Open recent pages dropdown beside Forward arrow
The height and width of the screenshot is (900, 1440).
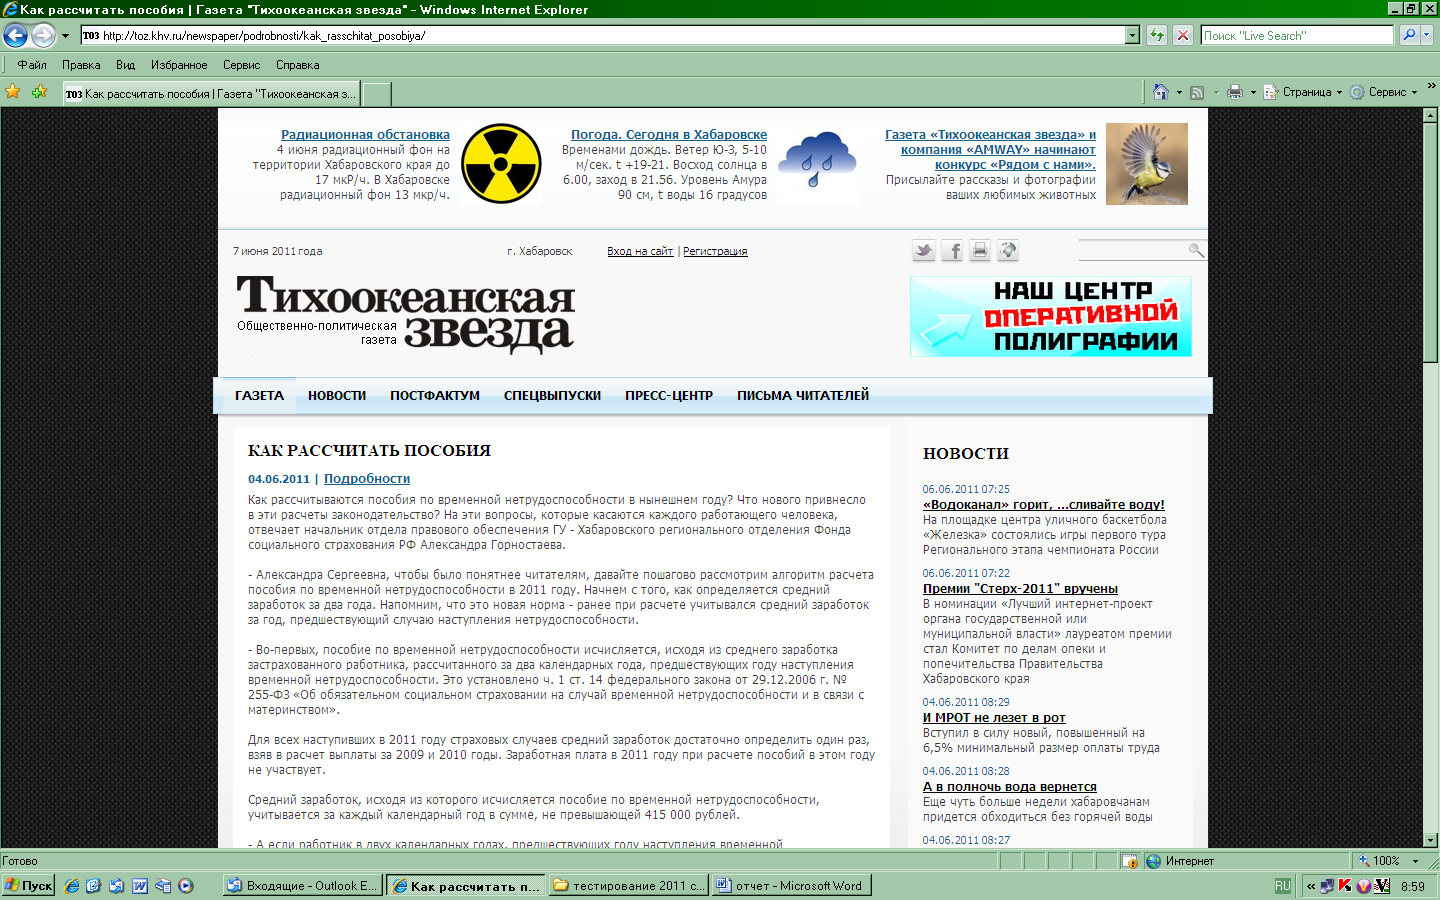(x=65, y=36)
